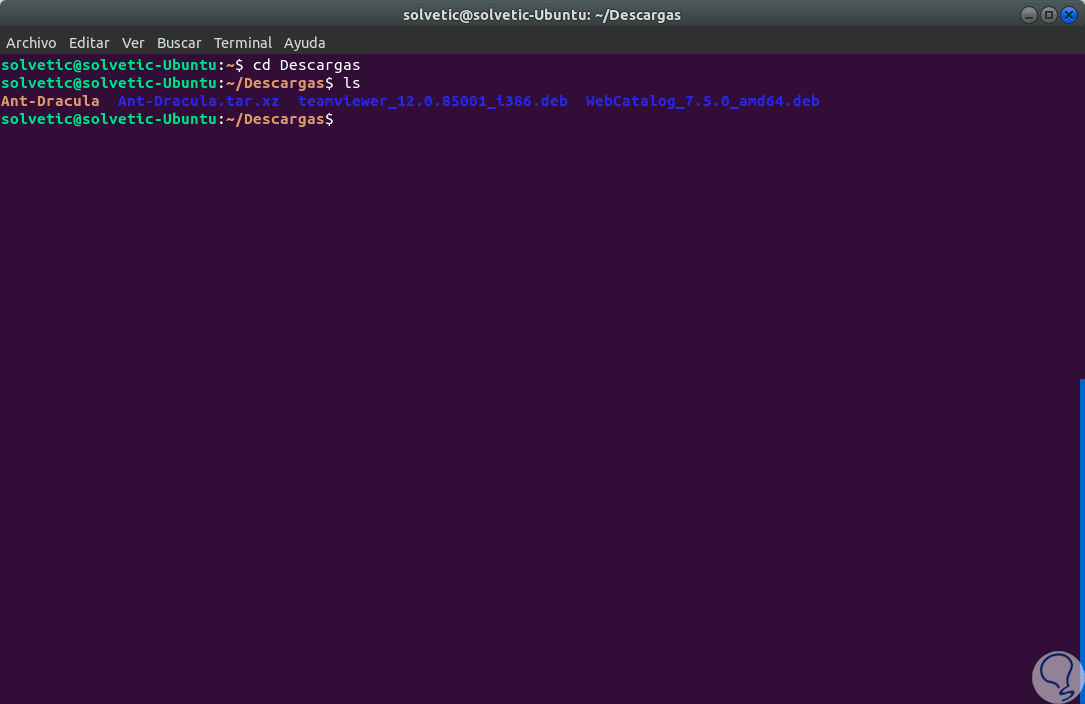Click WebCatalog_7.5.0_amd64.deb file name
This screenshot has height=704, width=1085.
coord(702,101)
